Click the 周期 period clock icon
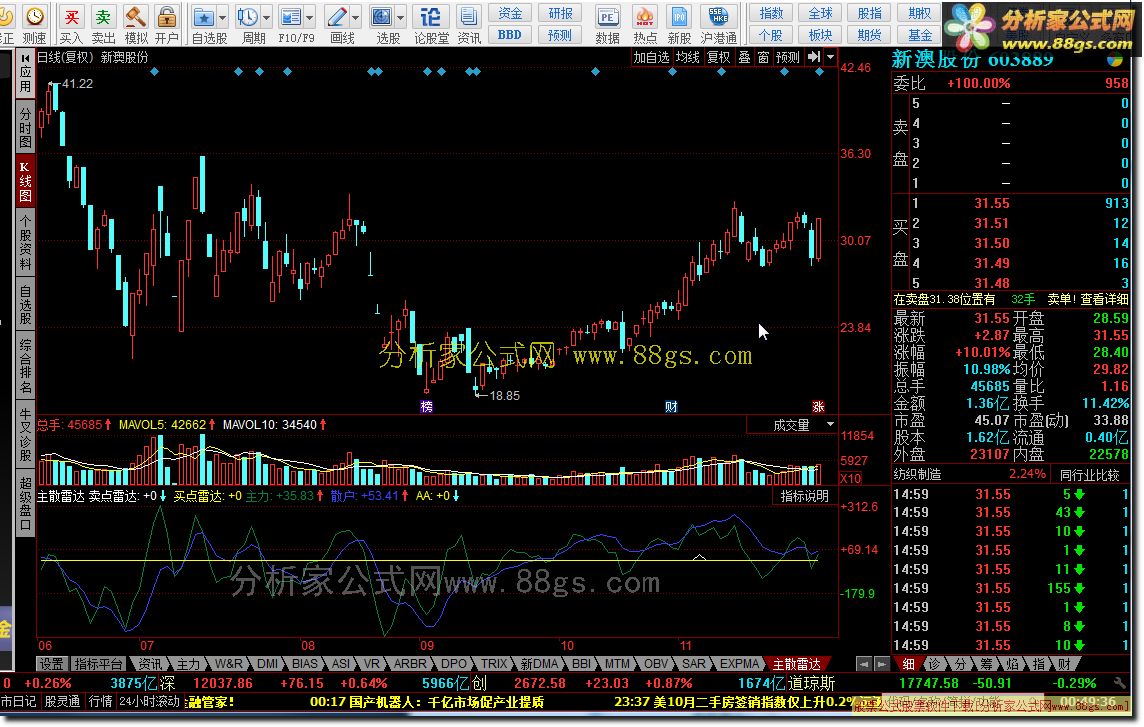The width and height of the screenshot is (1144, 727). tap(248, 16)
